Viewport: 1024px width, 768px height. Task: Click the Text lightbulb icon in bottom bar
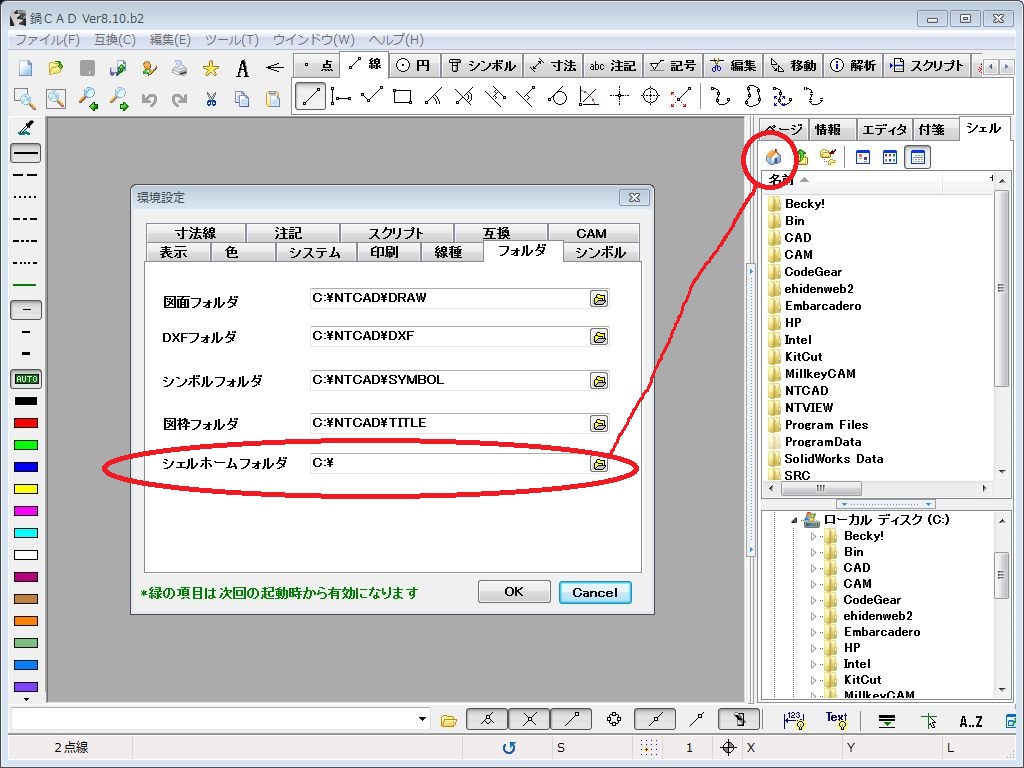pyautogui.click(x=837, y=720)
